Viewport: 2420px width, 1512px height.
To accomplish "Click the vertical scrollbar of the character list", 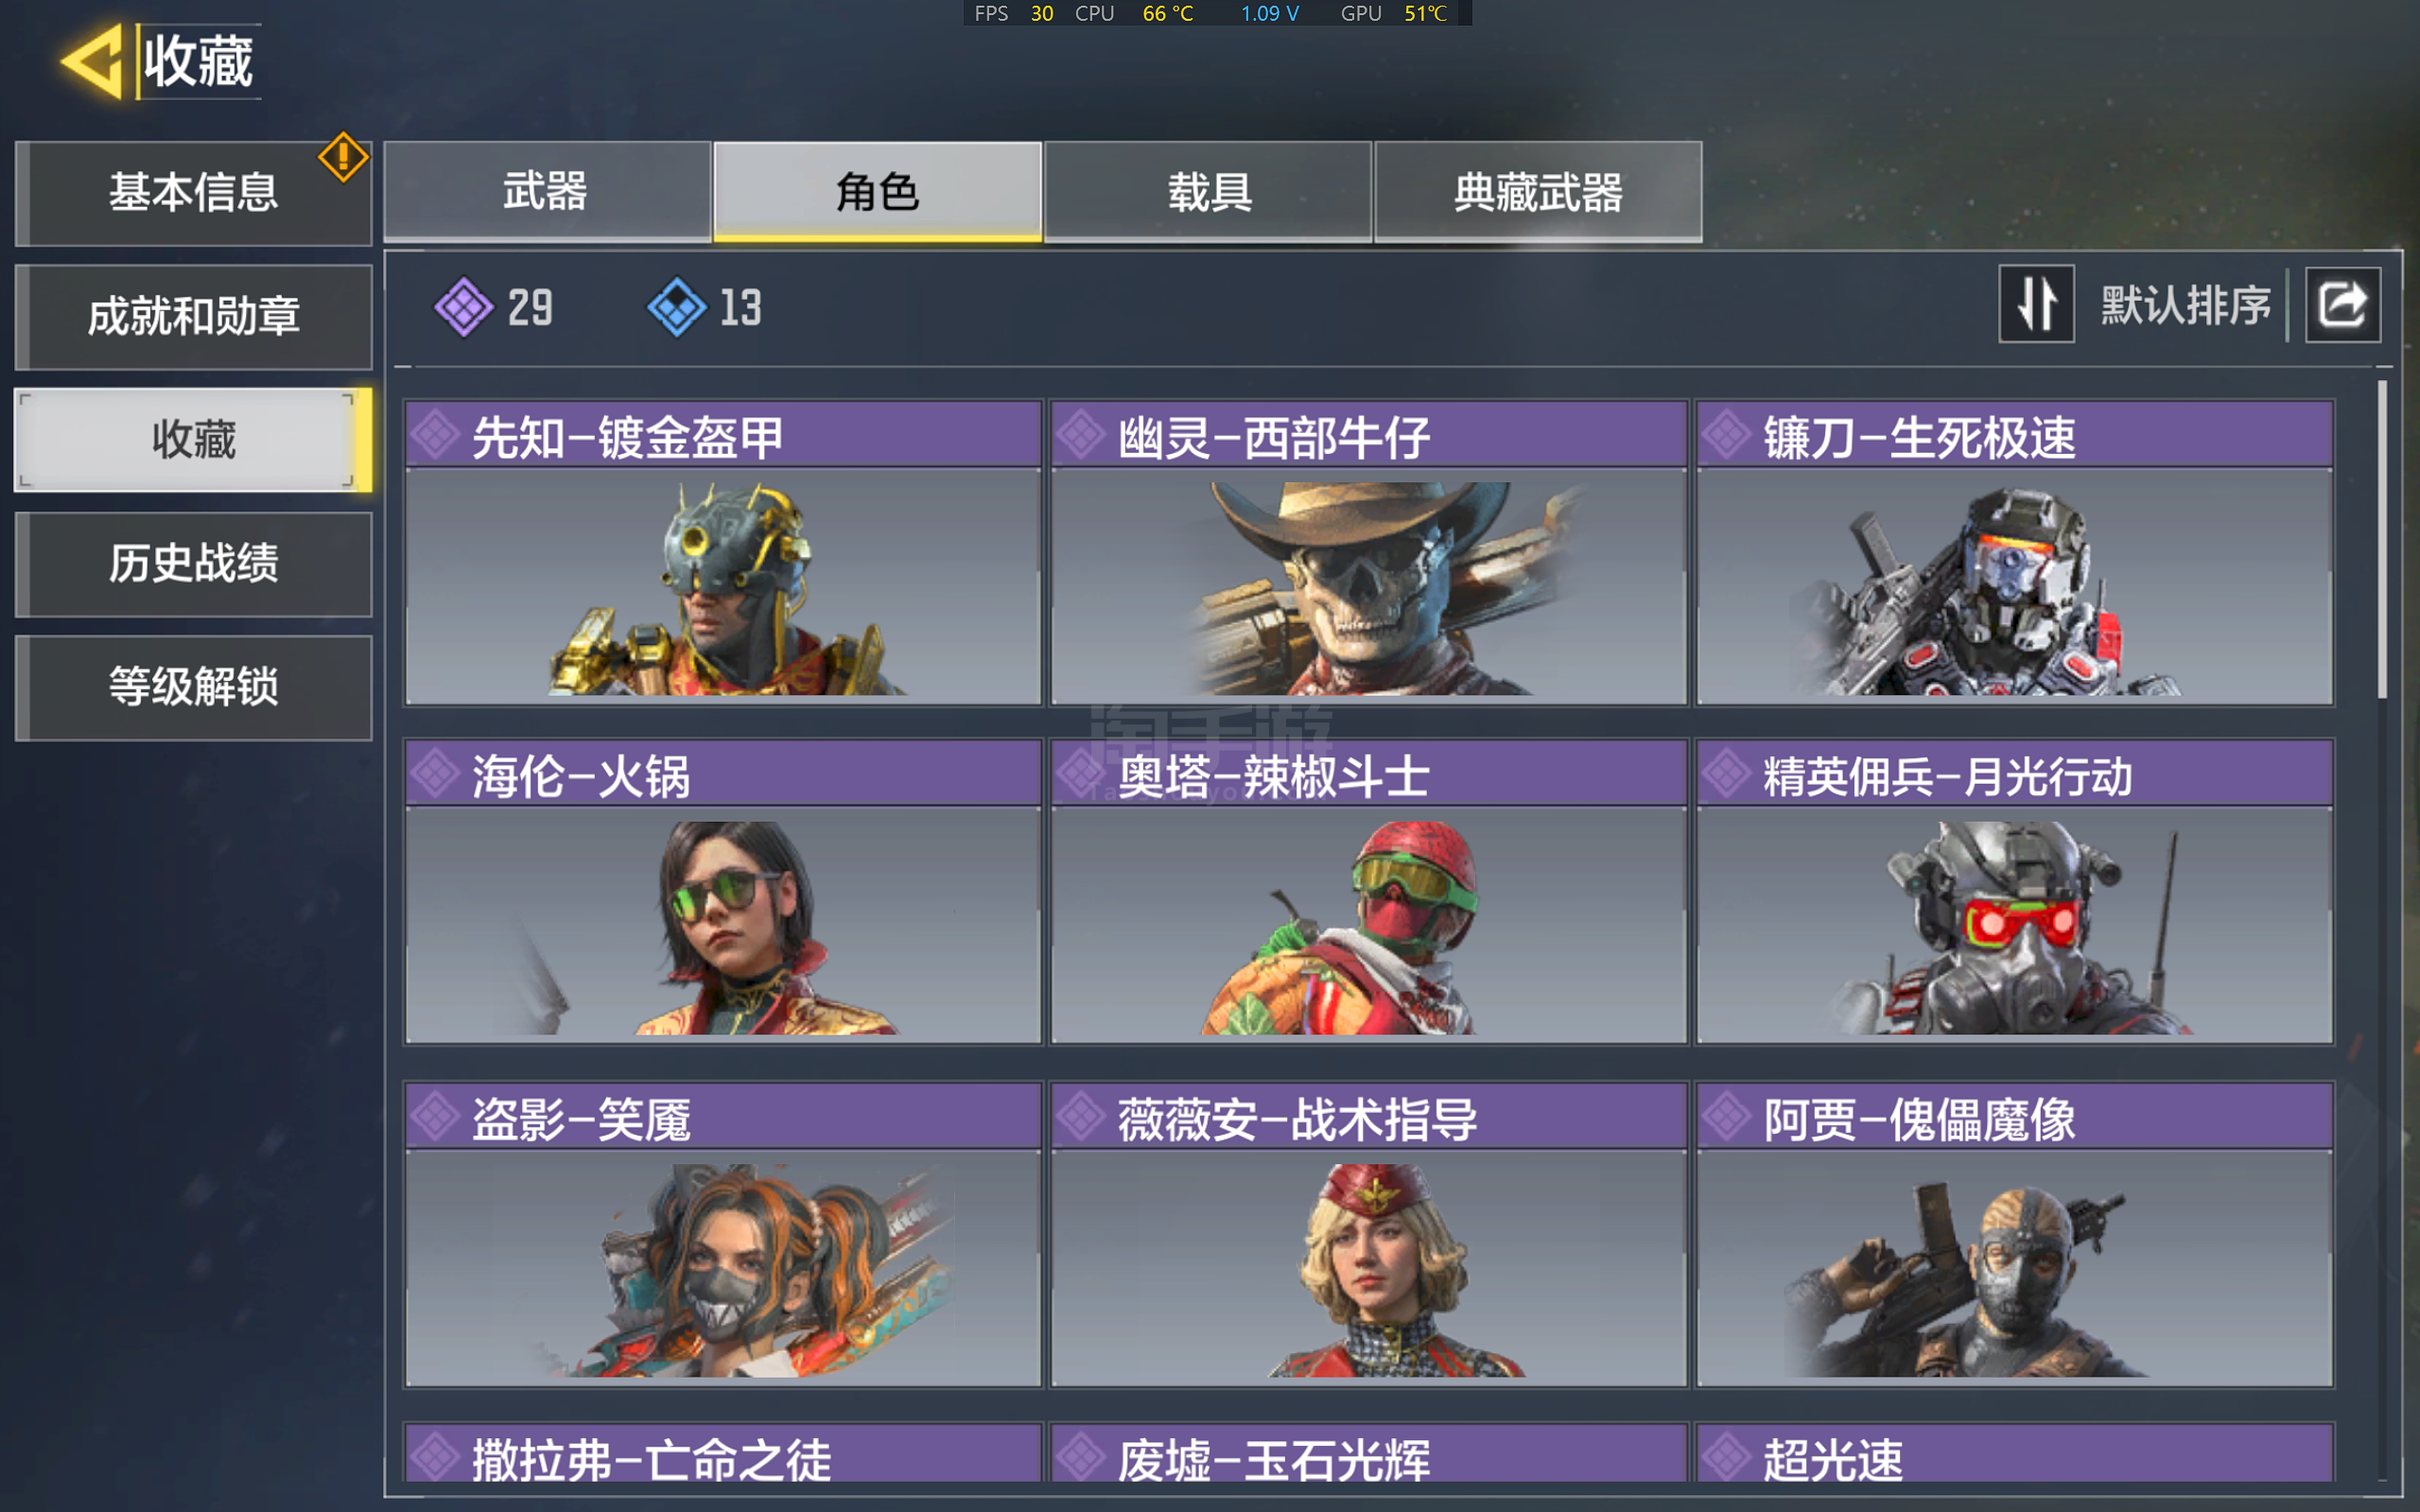I will [x=2383, y=540].
